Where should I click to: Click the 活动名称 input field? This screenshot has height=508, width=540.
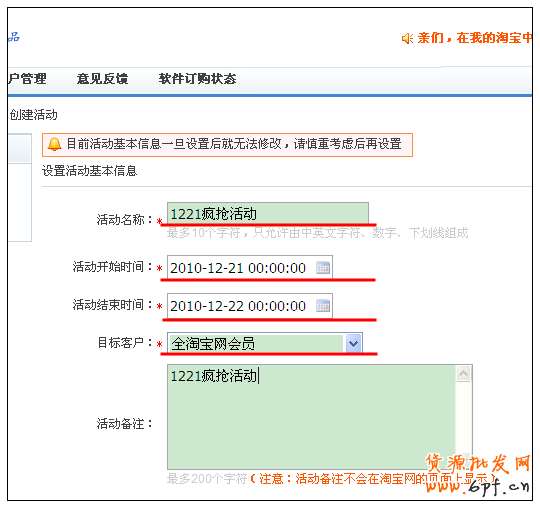click(268, 214)
